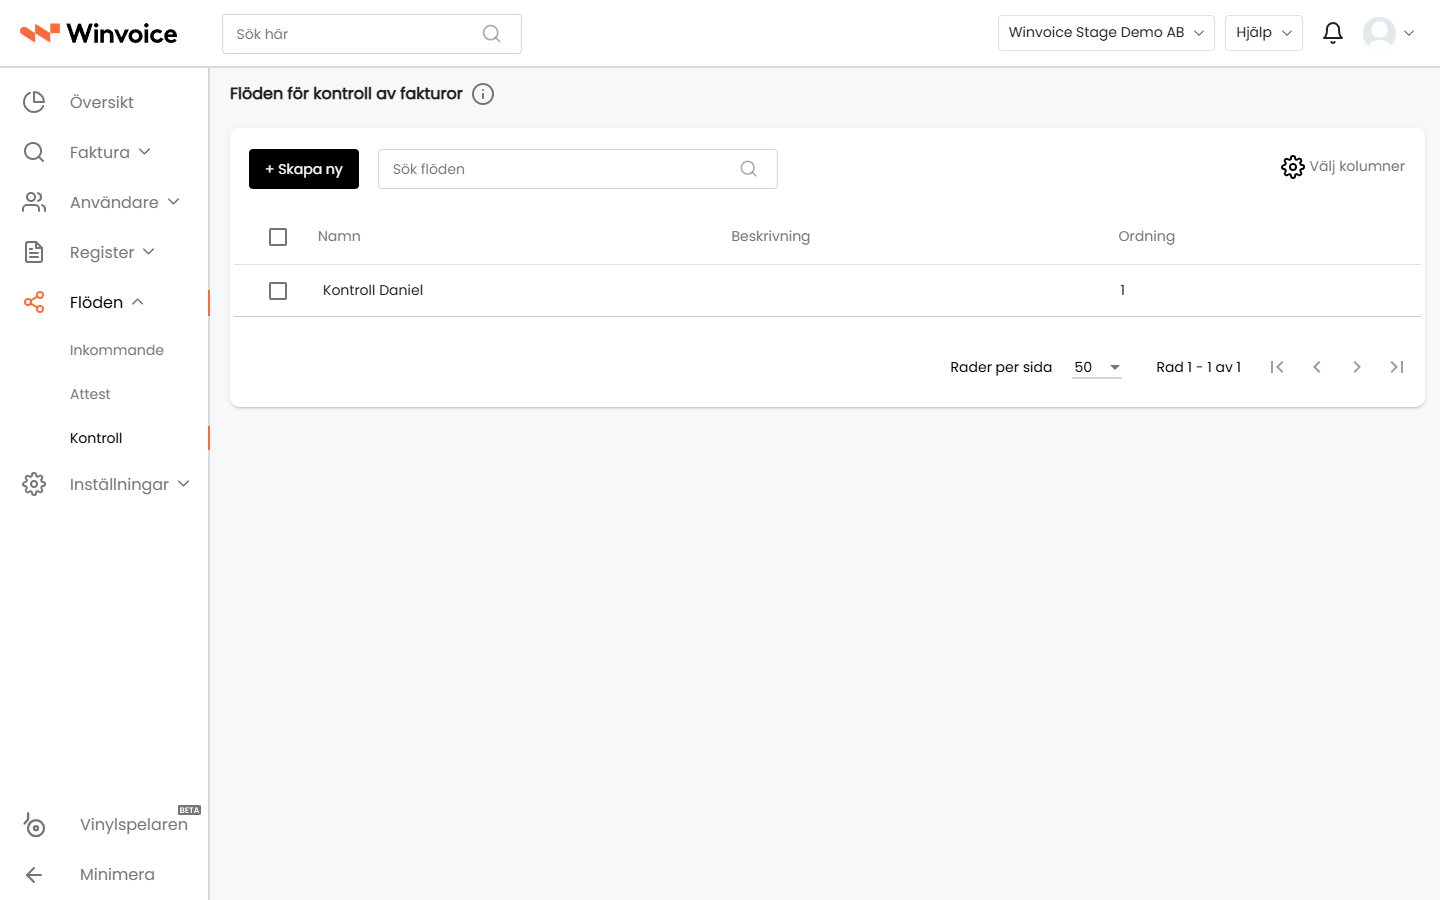Check the Kontroll Daniel row checkbox

[278, 291]
